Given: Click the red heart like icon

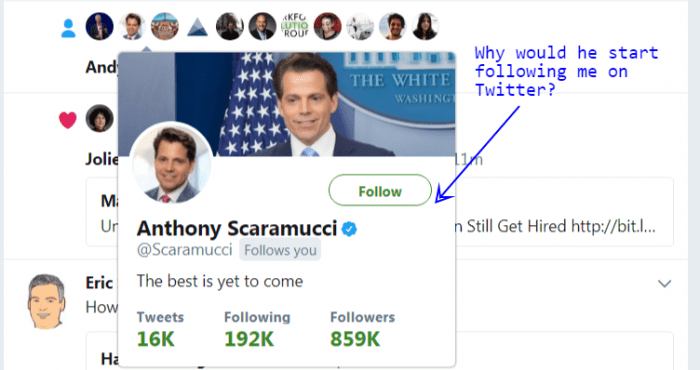Looking at the screenshot, I should coord(68,120).
